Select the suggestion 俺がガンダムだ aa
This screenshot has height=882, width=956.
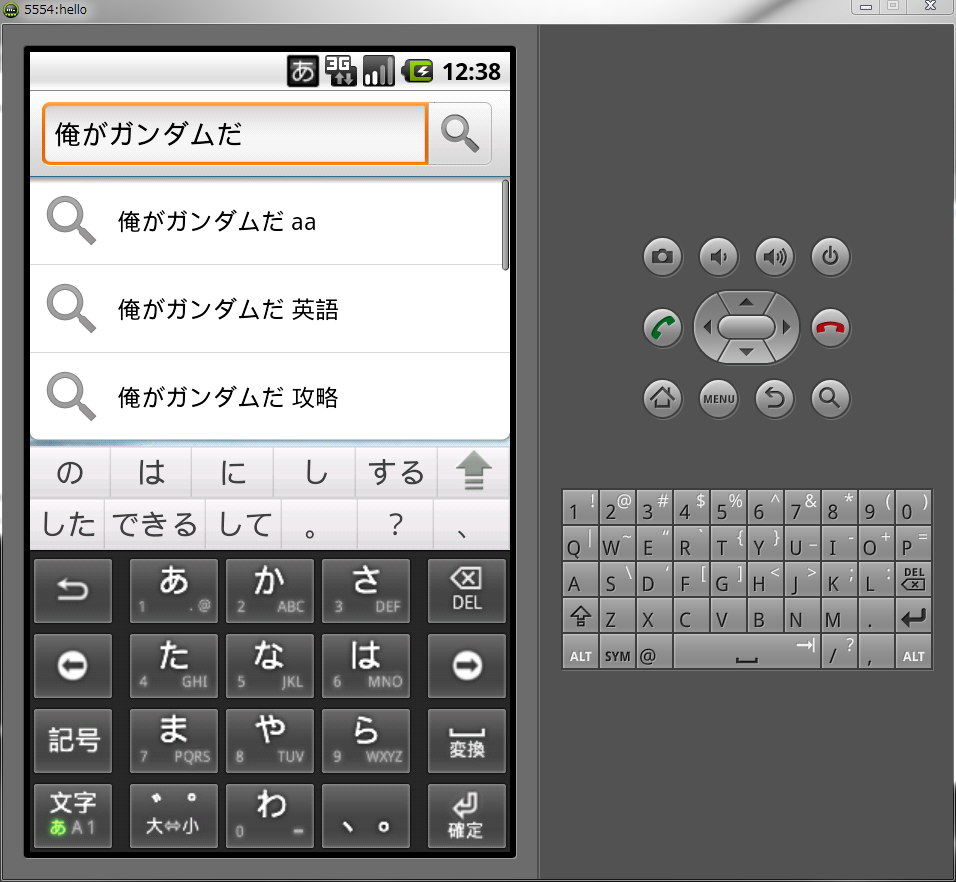269,221
